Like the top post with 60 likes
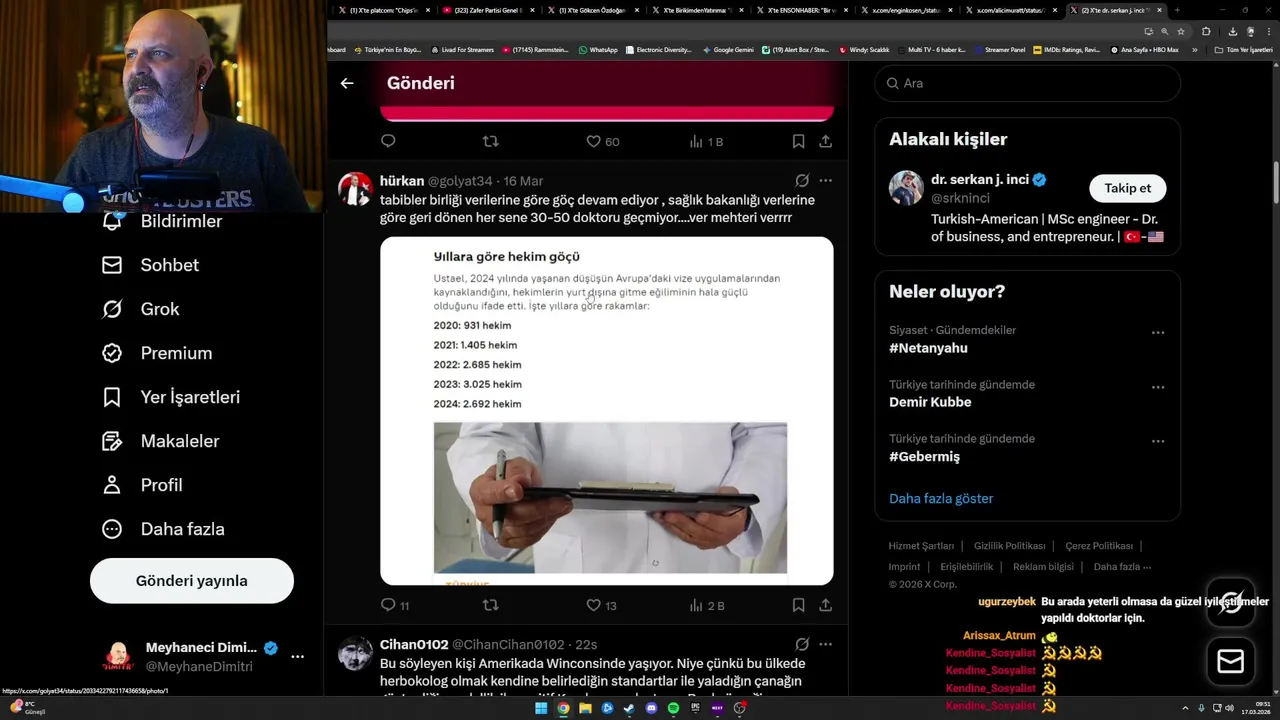 pos(602,142)
